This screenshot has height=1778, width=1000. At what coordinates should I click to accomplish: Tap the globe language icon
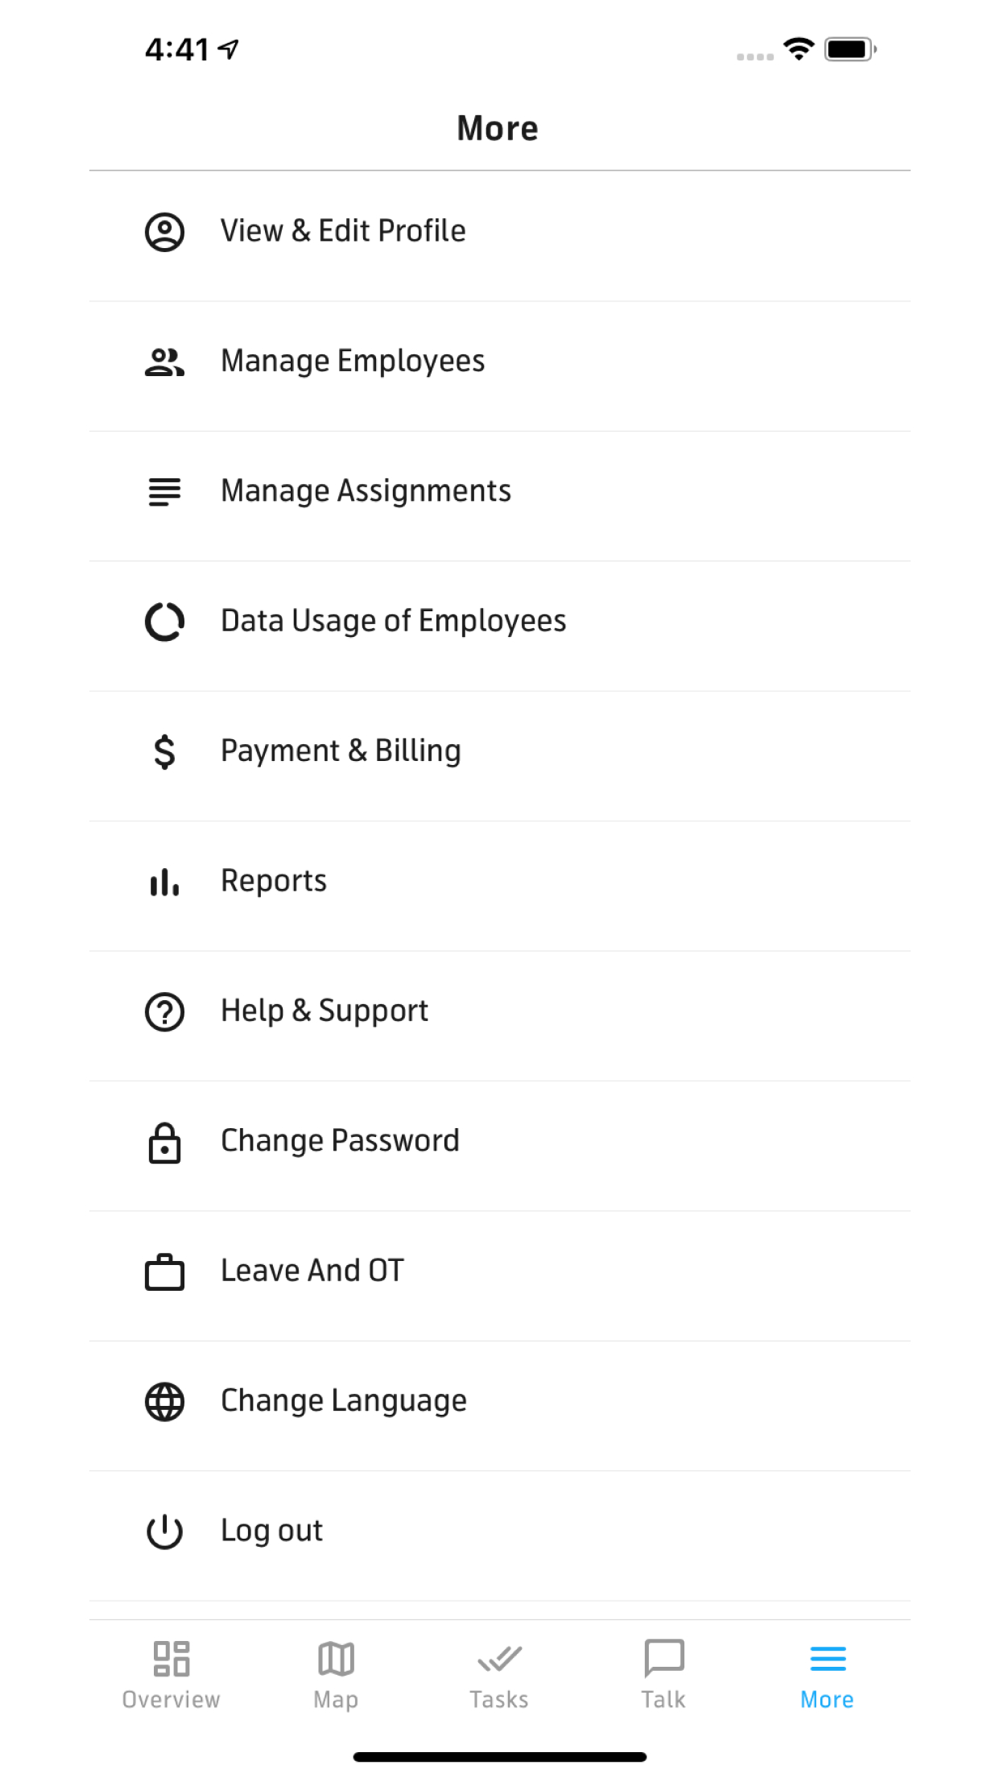point(165,1402)
